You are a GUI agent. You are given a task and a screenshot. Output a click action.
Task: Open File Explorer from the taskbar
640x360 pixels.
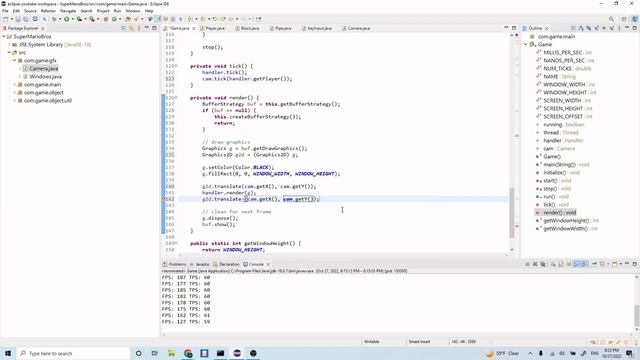[x=171, y=353]
